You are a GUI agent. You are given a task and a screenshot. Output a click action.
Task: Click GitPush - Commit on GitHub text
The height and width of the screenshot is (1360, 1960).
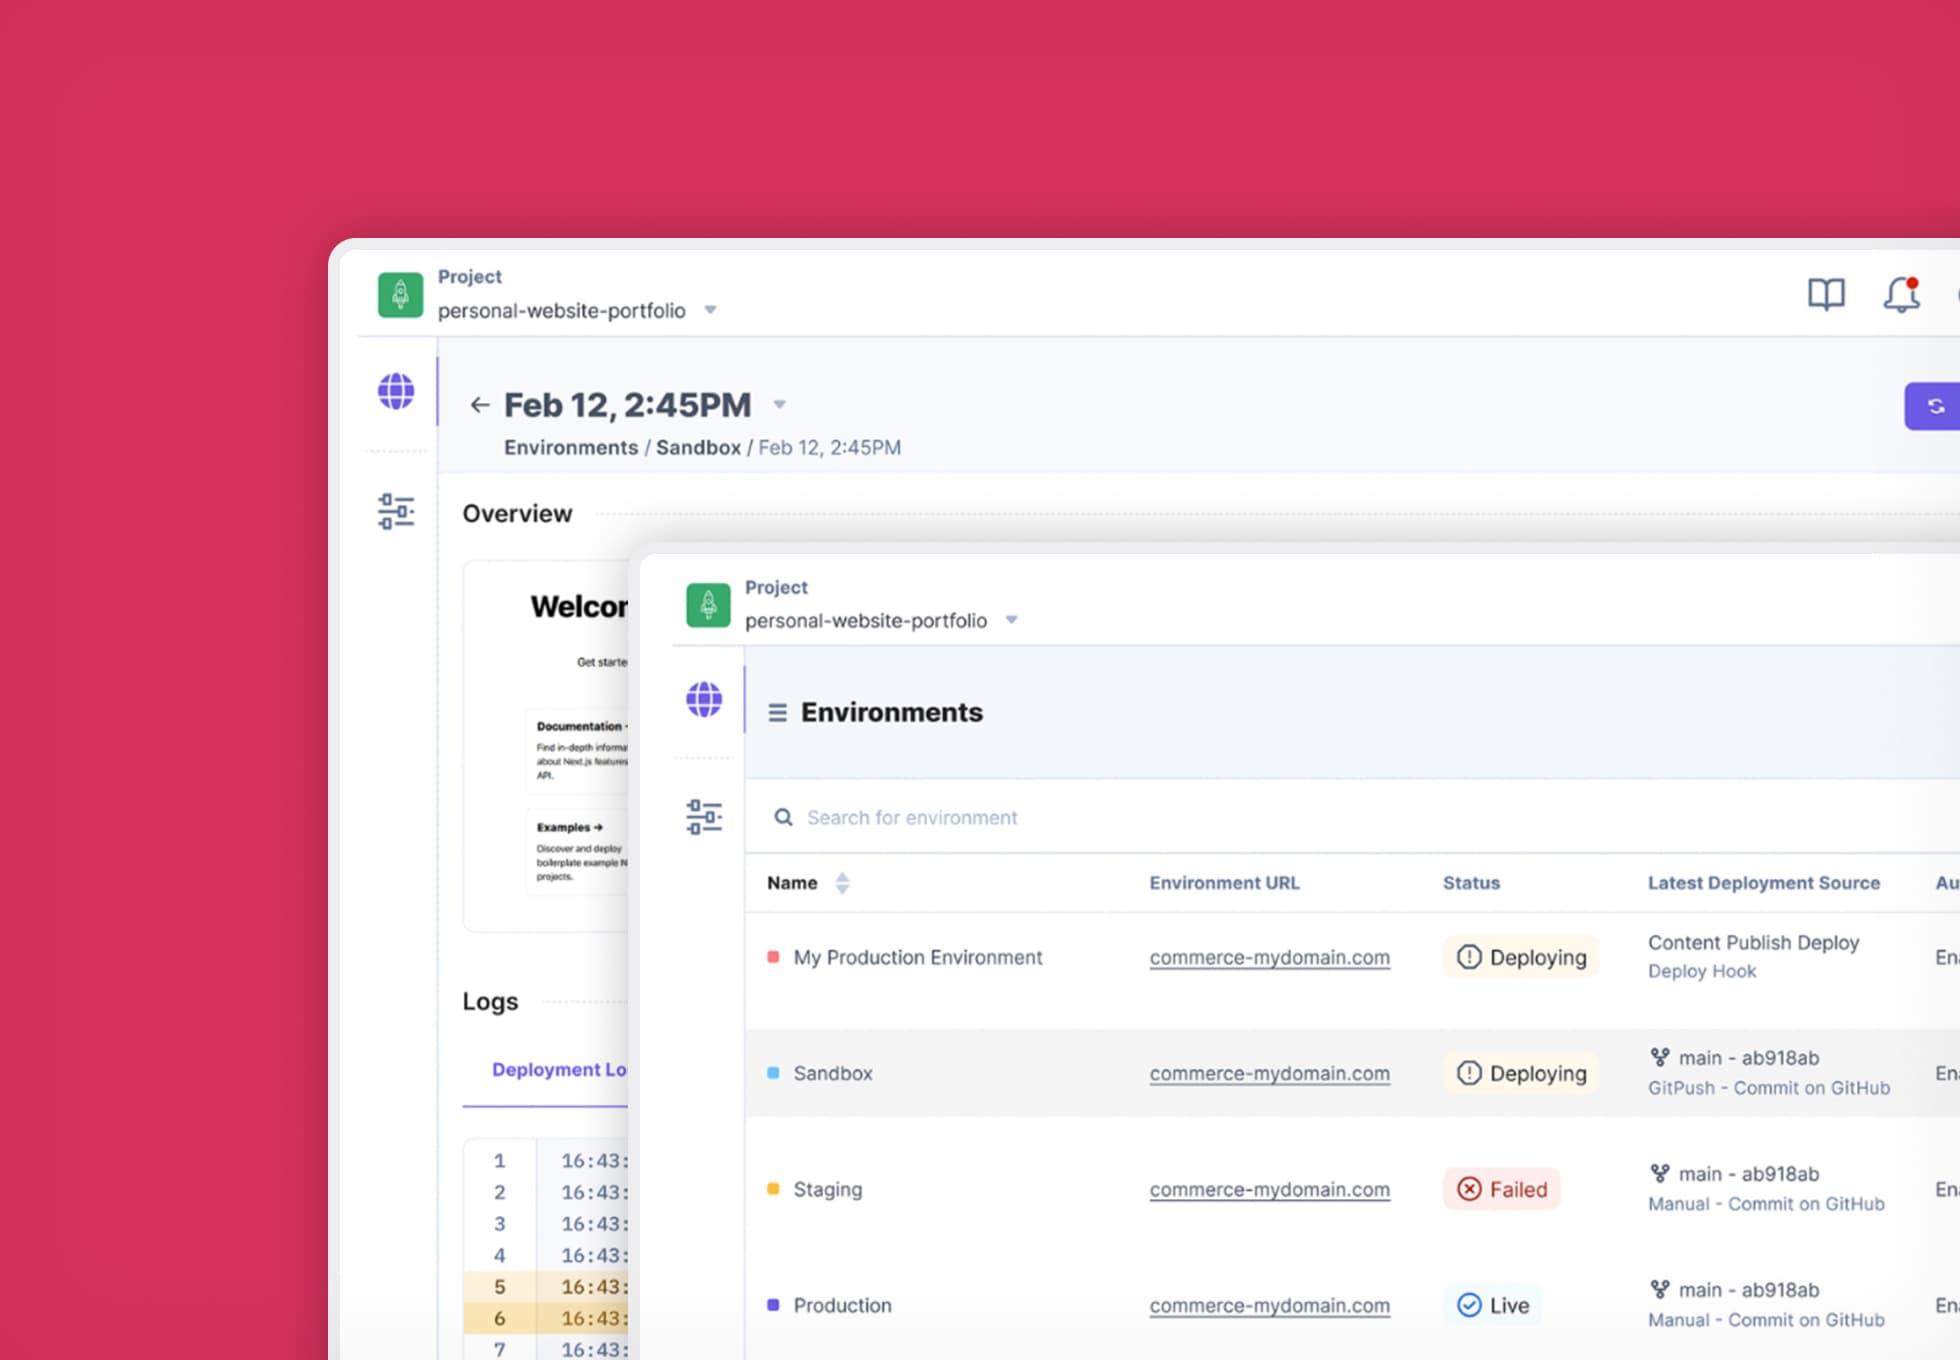(1769, 1088)
